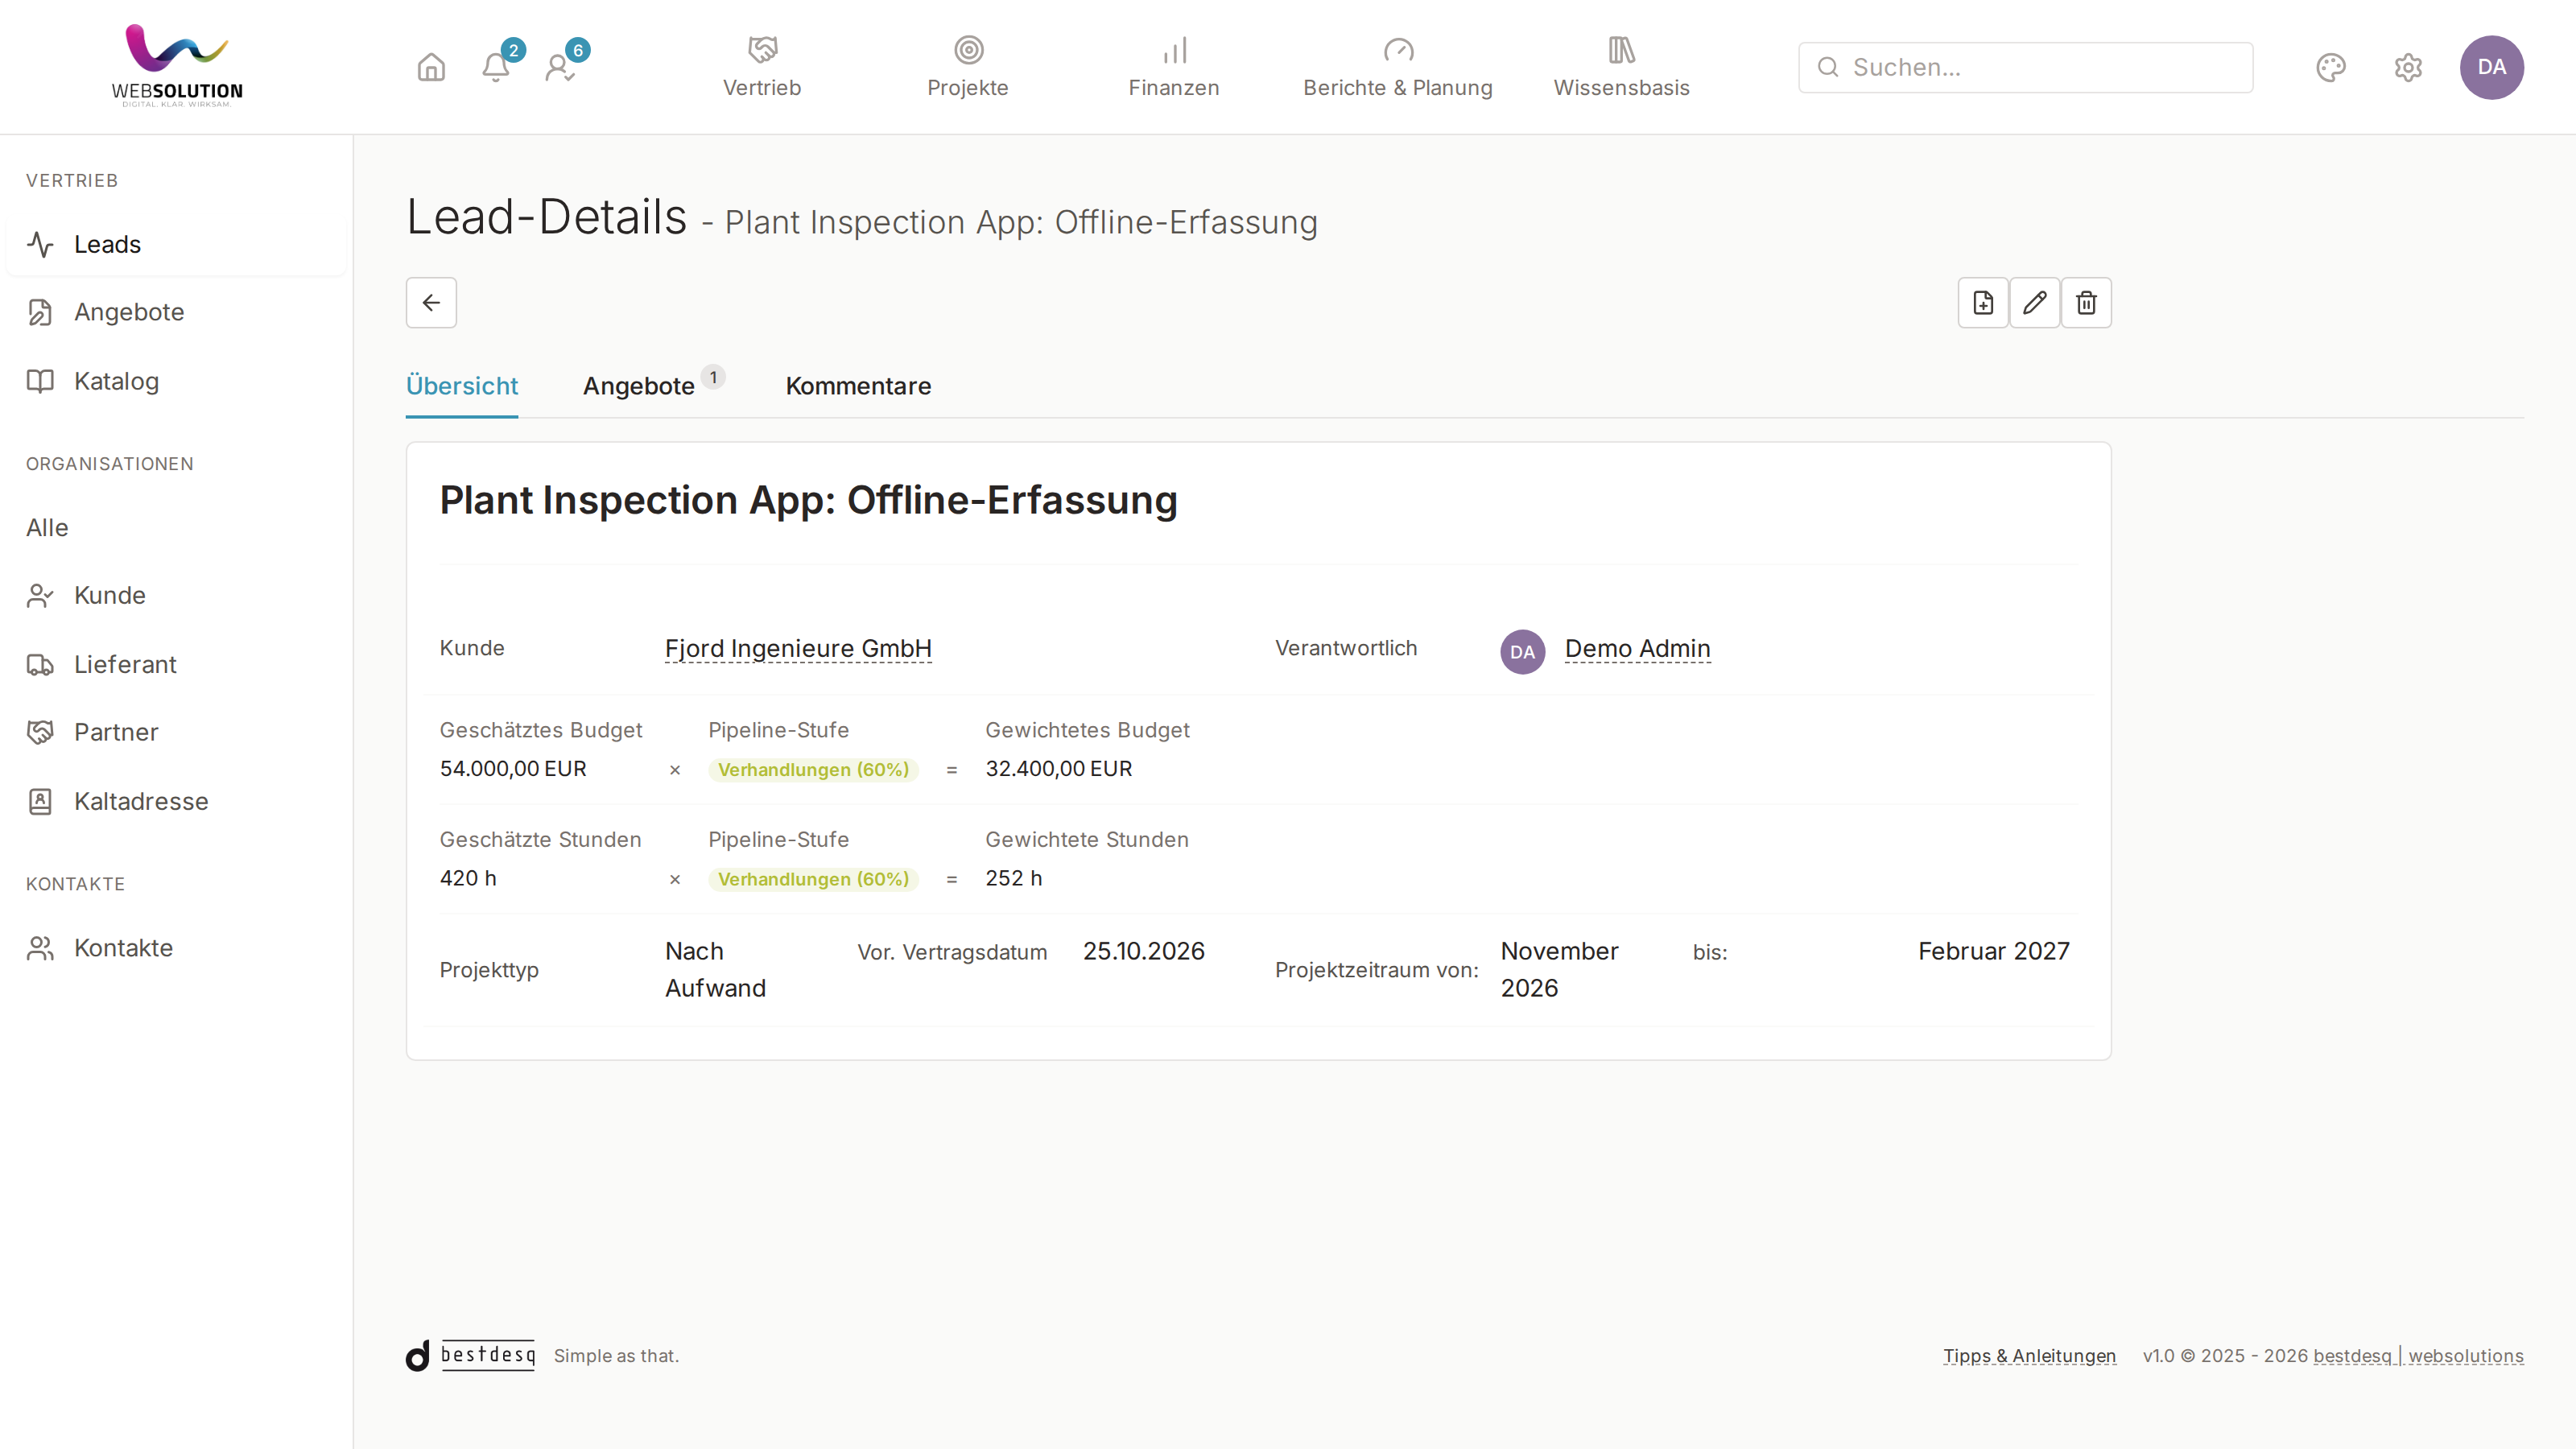2576x1449 pixels.
Task: Focus the Suchen search field
Action: [2025, 67]
